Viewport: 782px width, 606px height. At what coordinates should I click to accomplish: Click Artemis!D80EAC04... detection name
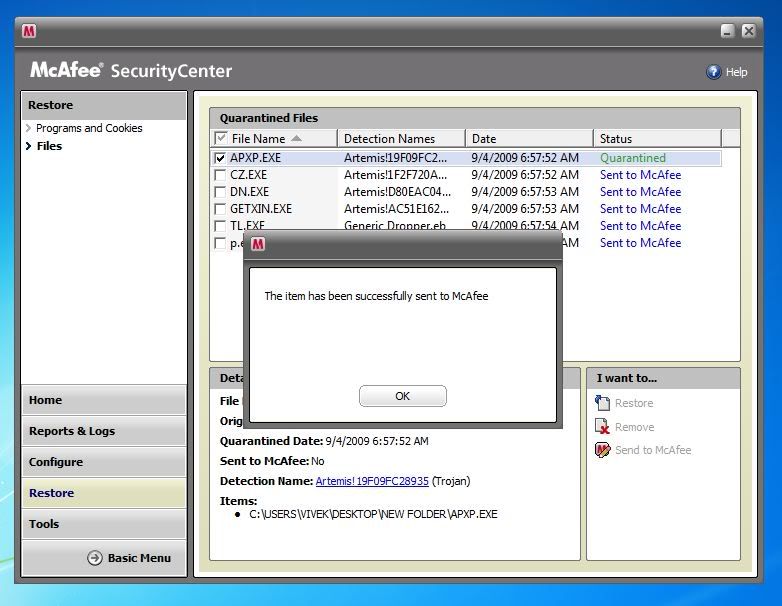point(397,192)
